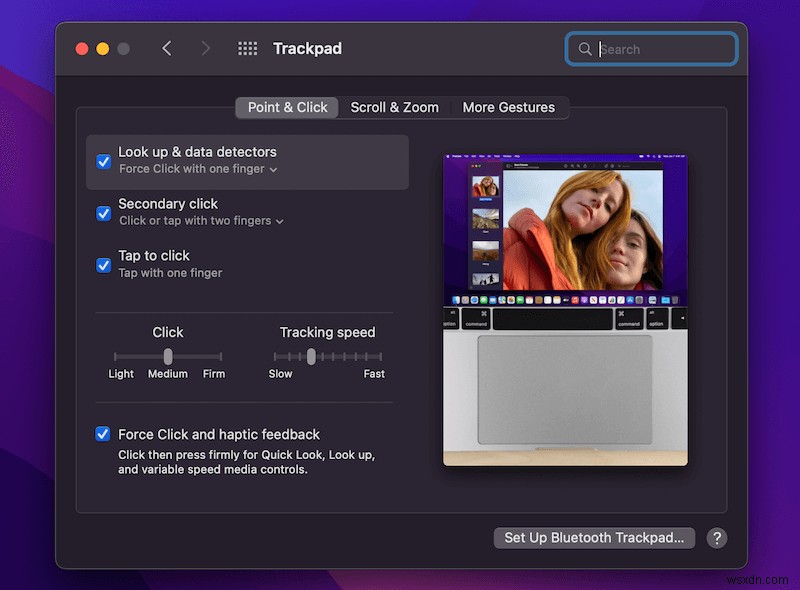Open the help question mark button
This screenshot has width=800, height=590.
coord(716,538)
